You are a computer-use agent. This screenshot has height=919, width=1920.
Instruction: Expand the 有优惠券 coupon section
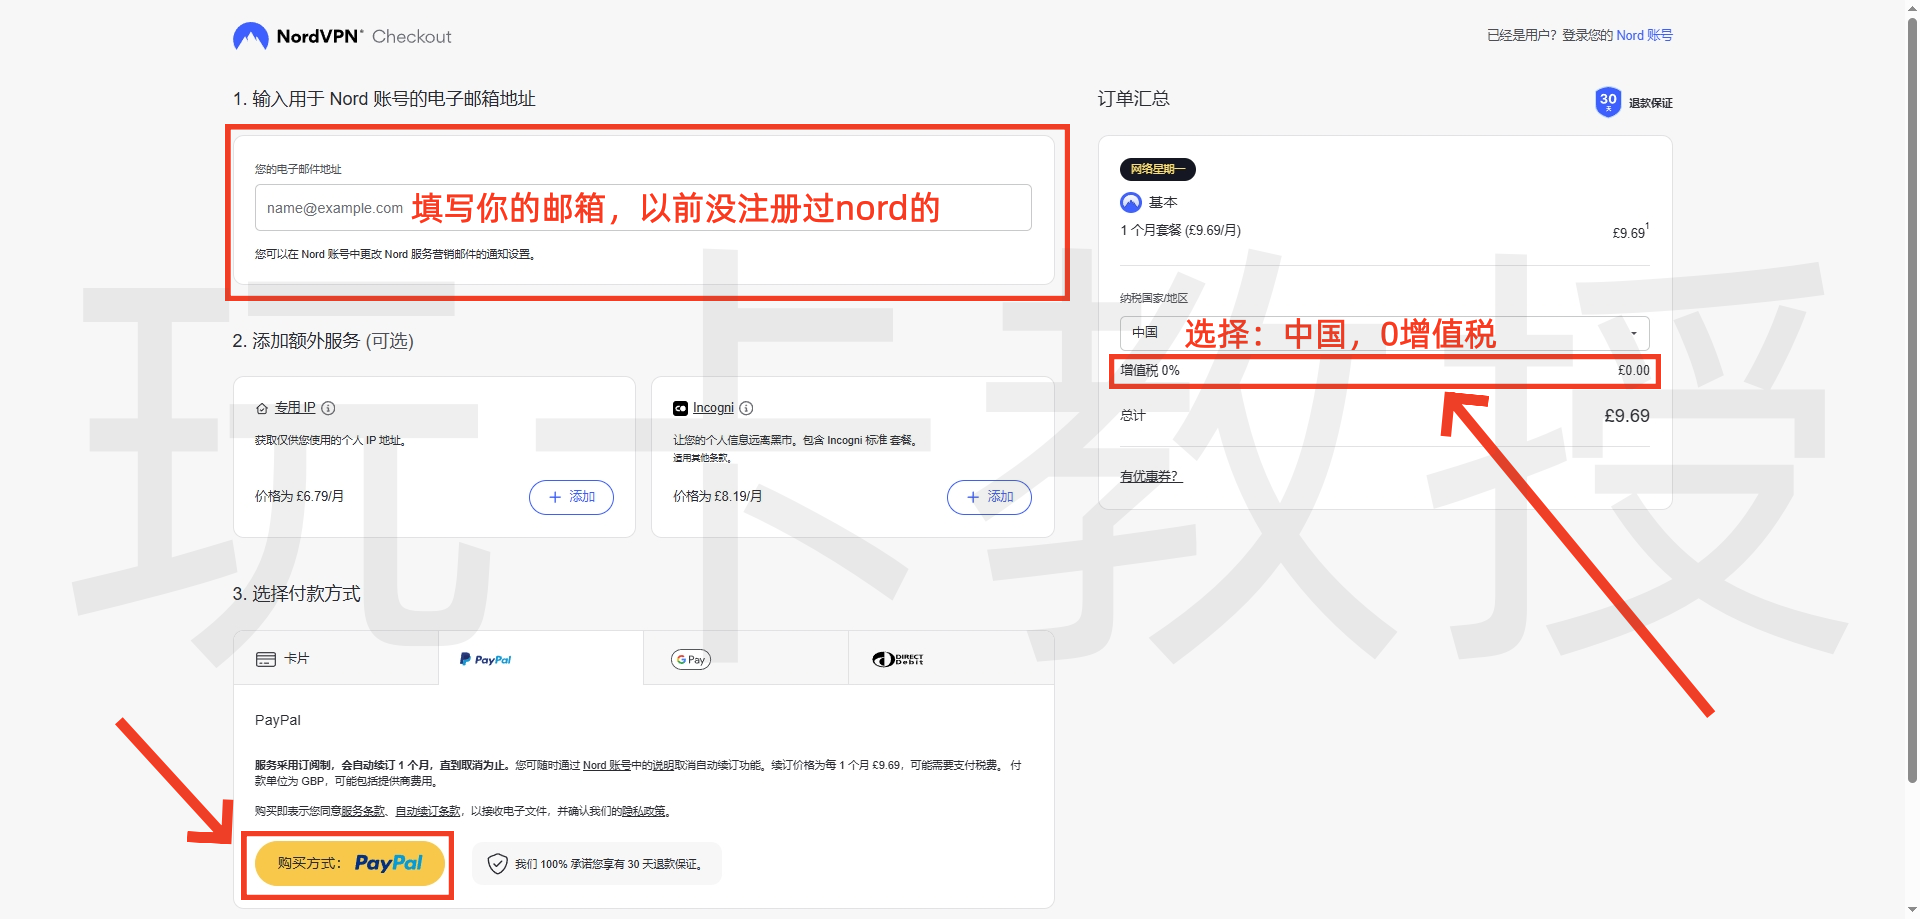[1149, 476]
